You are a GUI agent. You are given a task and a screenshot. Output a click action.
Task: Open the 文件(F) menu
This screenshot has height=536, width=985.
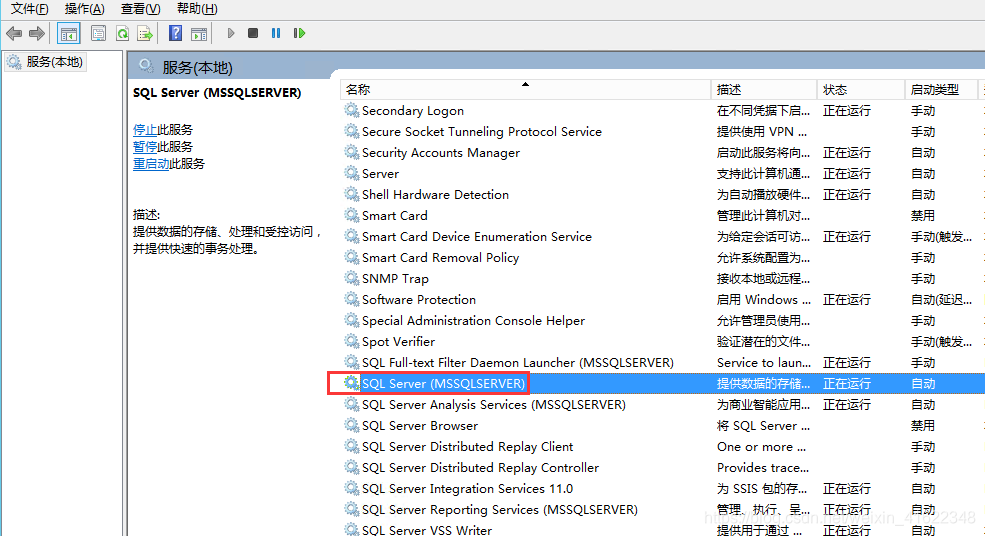[x=30, y=9]
